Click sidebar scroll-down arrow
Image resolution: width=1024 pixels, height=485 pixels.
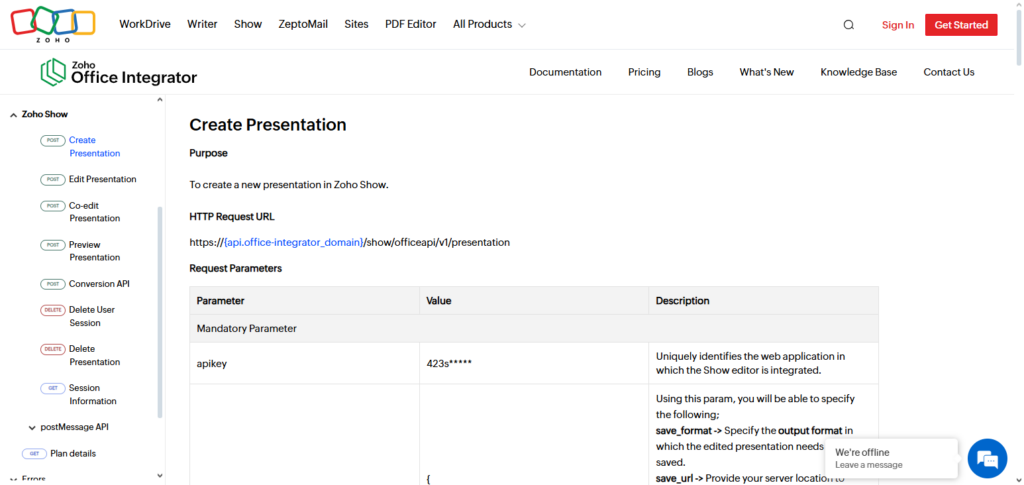point(160,477)
